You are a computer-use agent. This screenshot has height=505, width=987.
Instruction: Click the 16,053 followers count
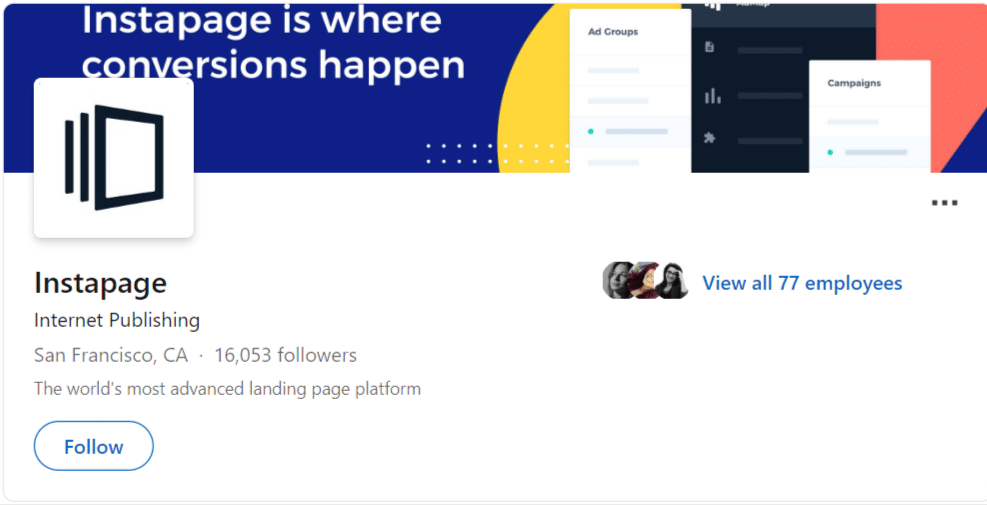pos(286,355)
